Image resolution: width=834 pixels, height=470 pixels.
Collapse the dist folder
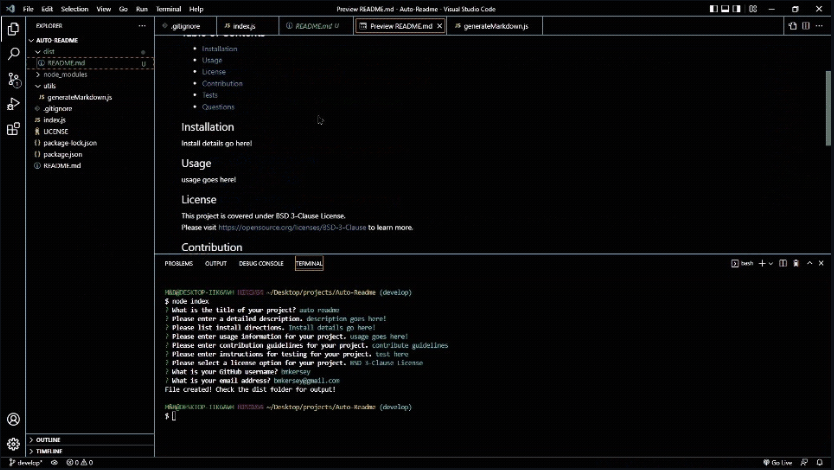(x=38, y=52)
